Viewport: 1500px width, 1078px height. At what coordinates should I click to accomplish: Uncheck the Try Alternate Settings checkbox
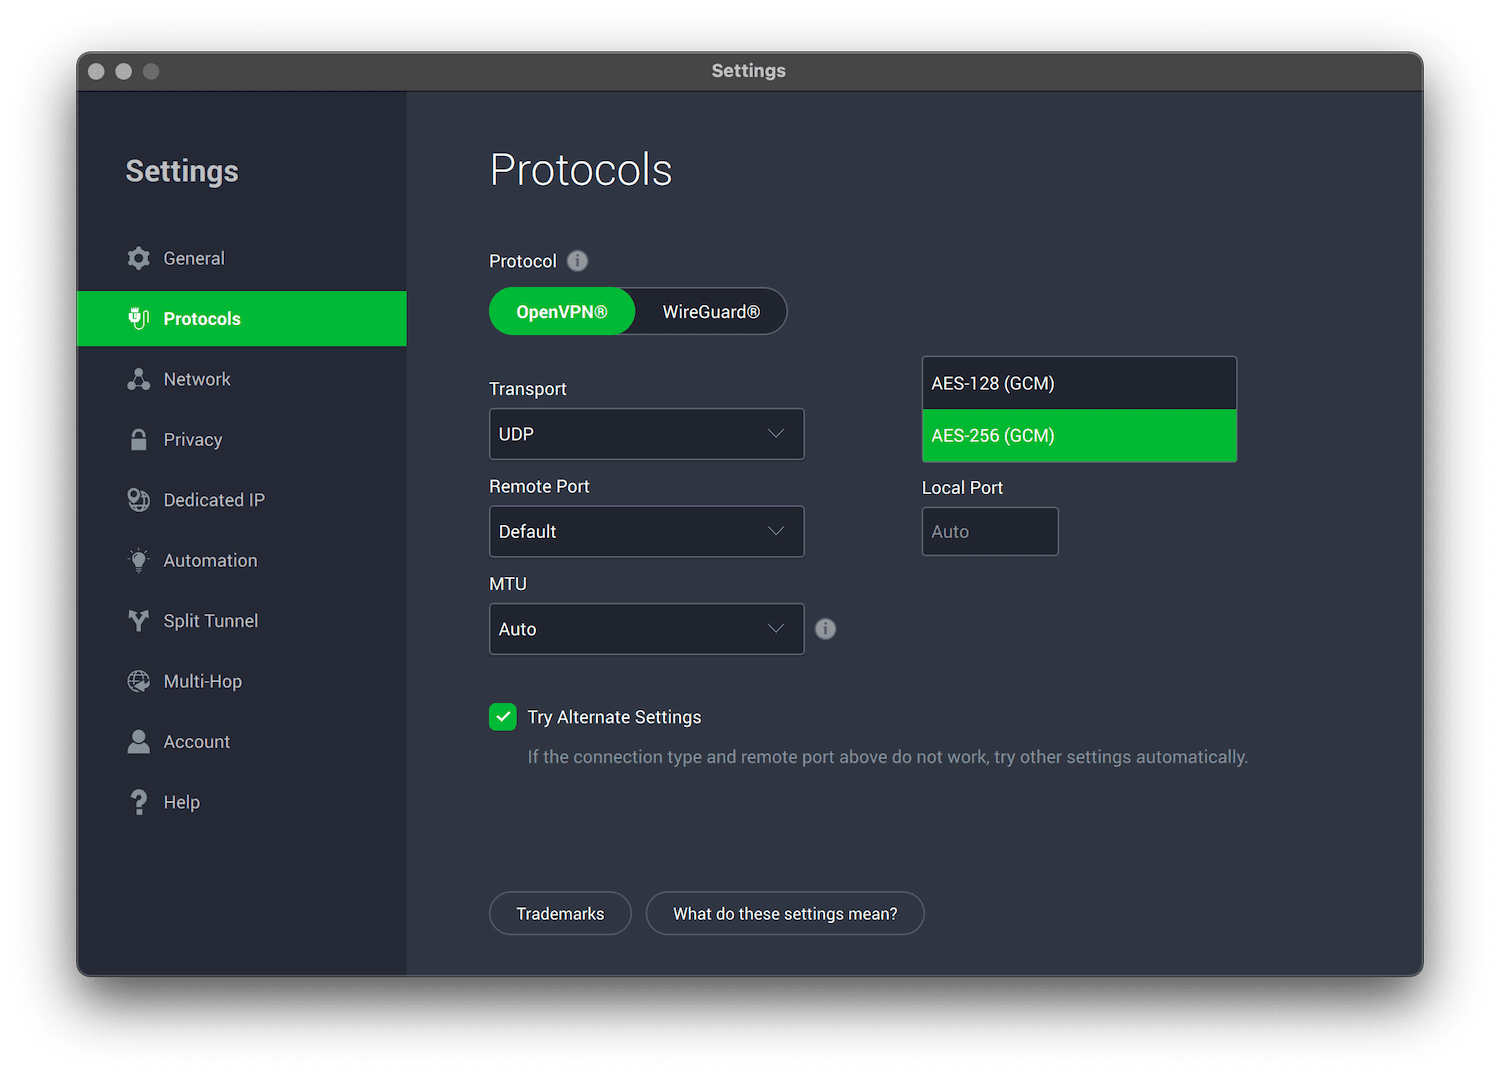click(x=503, y=717)
